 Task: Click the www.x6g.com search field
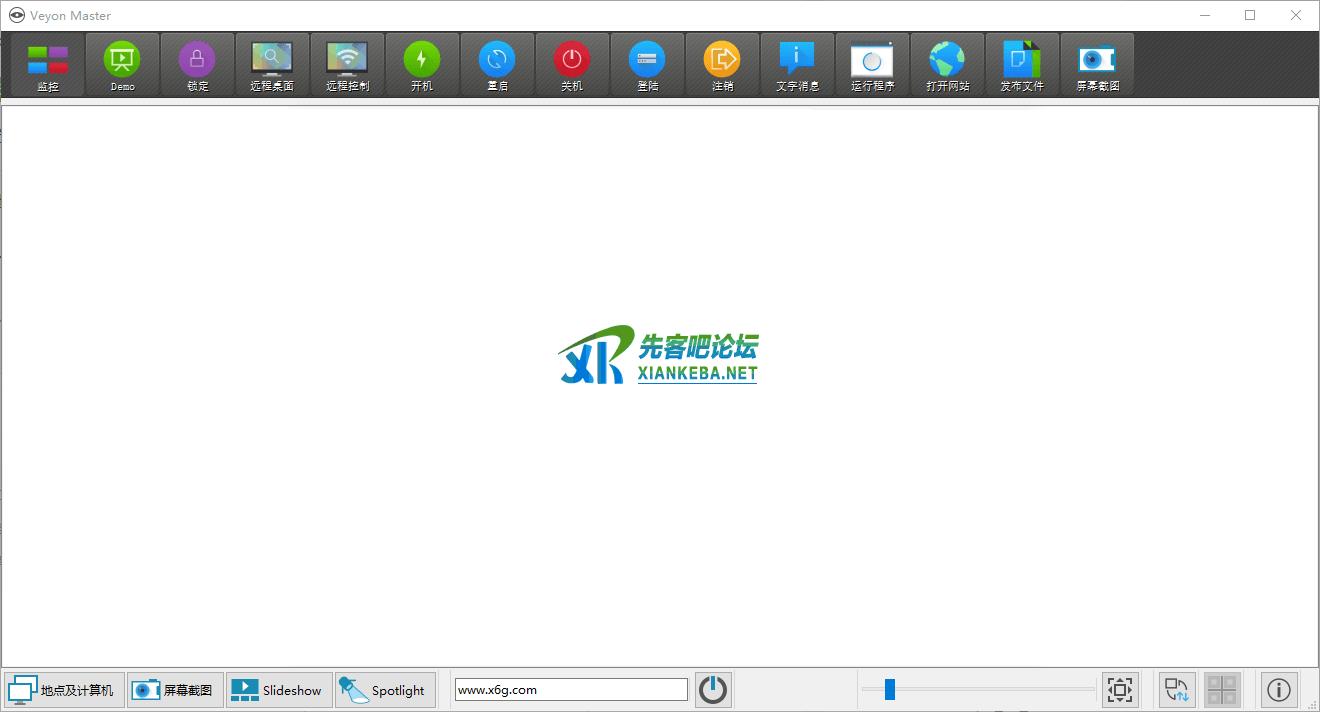570,690
